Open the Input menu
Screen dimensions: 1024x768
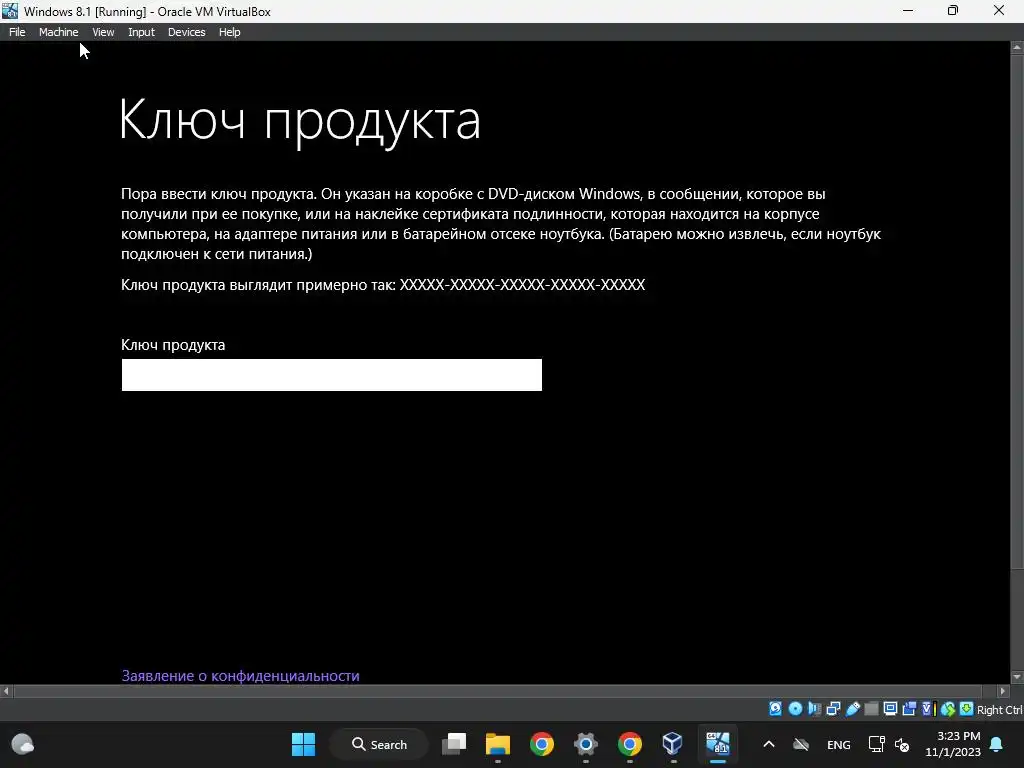(x=141, y=32)
